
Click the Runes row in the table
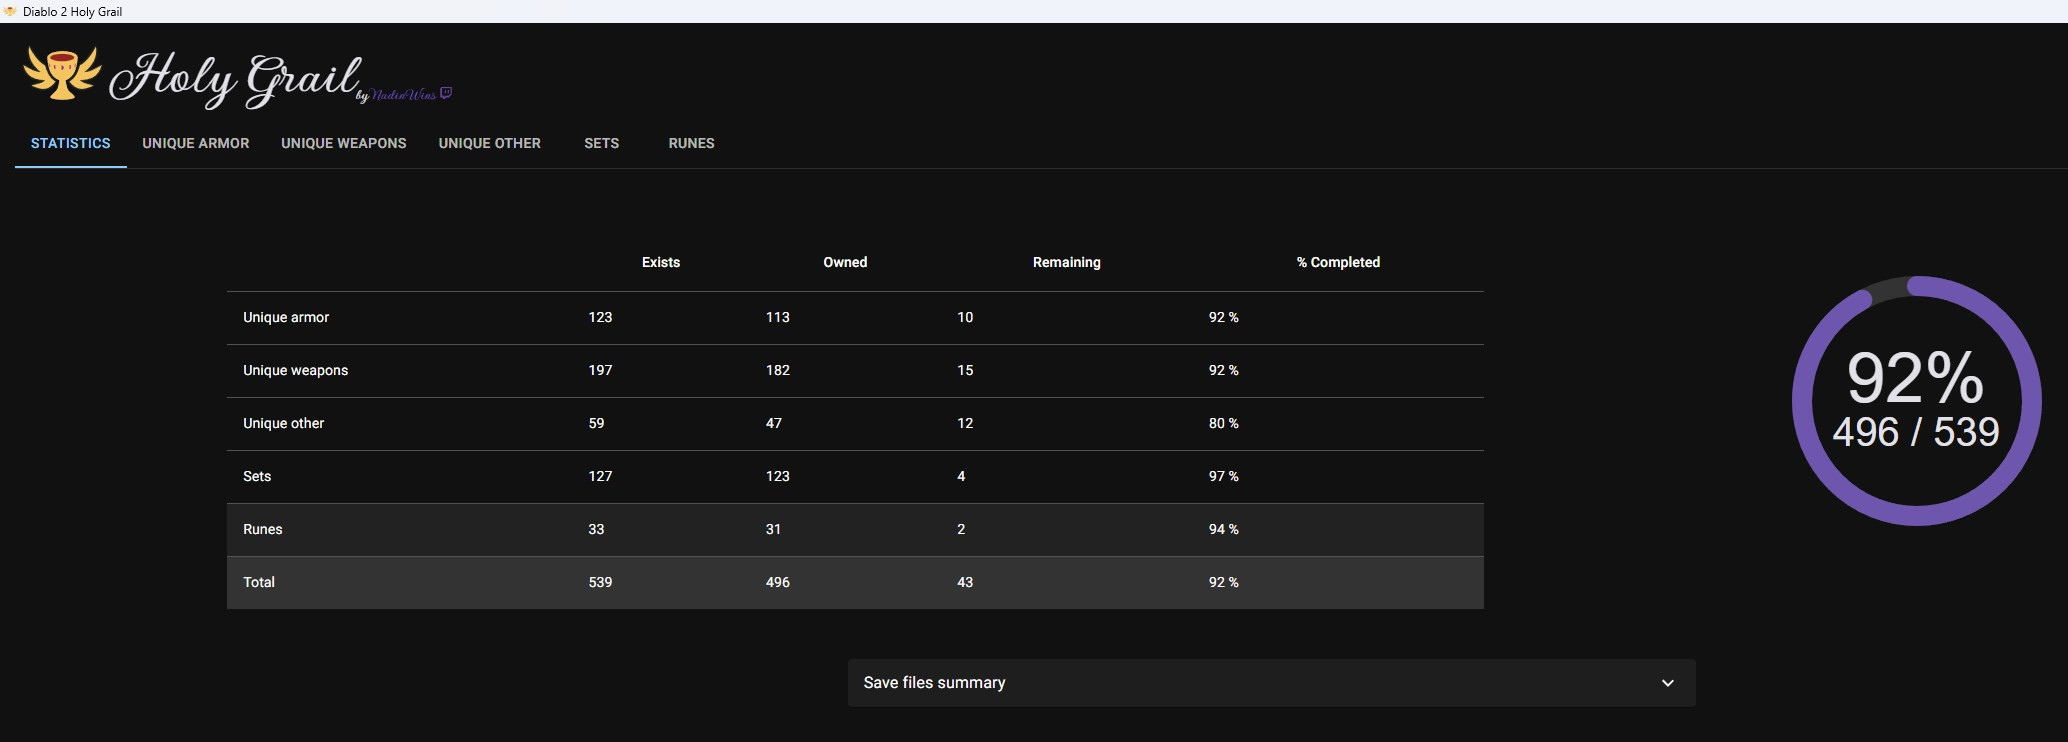tap(263, 529)
